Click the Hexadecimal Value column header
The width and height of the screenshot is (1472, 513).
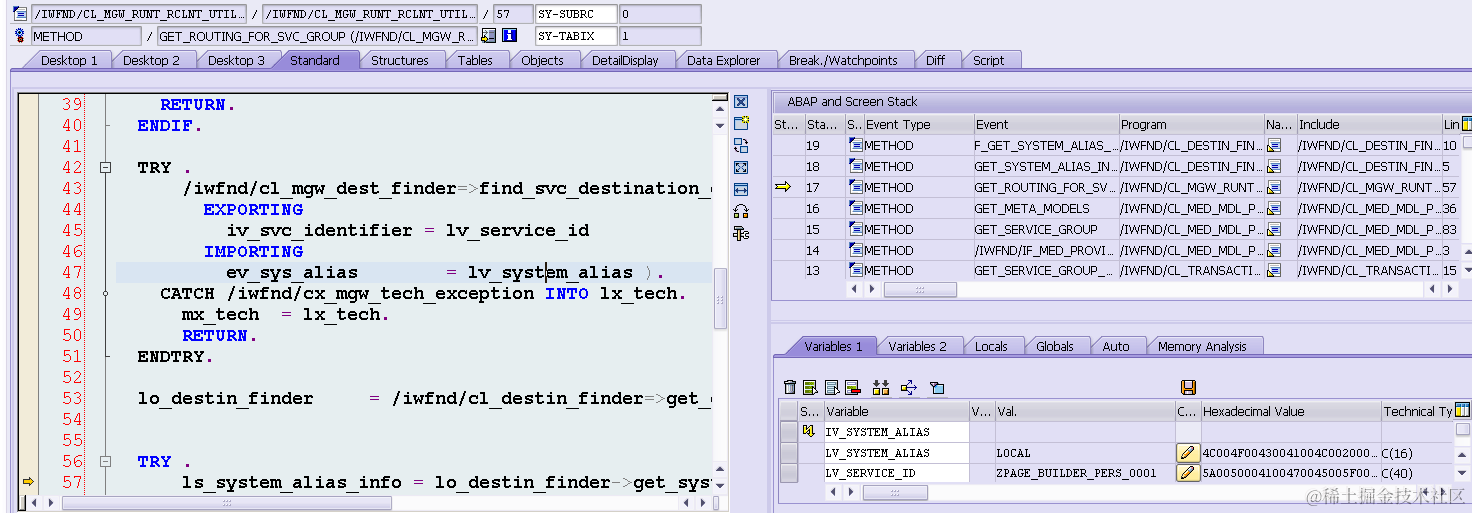click(1290, 411)
